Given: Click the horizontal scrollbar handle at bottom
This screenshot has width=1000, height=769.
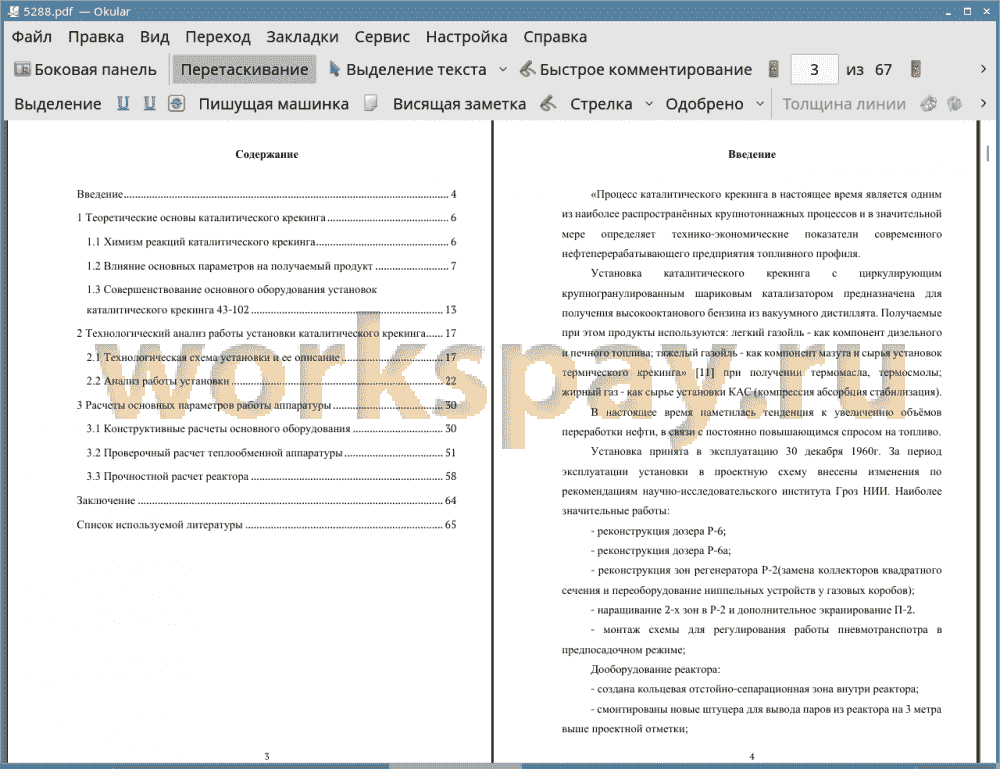Looking at the screenshot, I should coord(455,765).
